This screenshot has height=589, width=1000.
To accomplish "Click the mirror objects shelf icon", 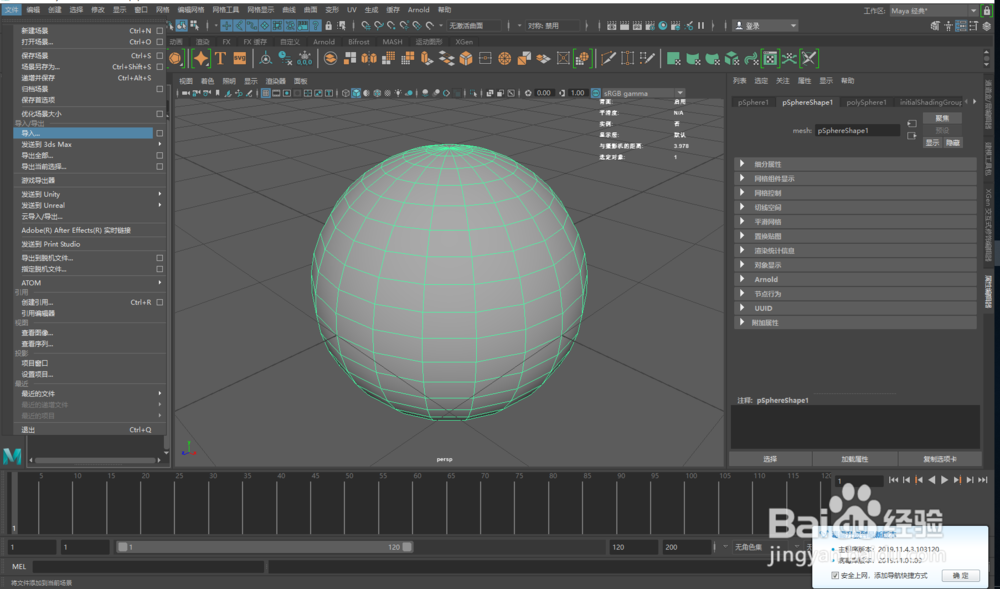I will pyautogui.click(x=369, y=59).
